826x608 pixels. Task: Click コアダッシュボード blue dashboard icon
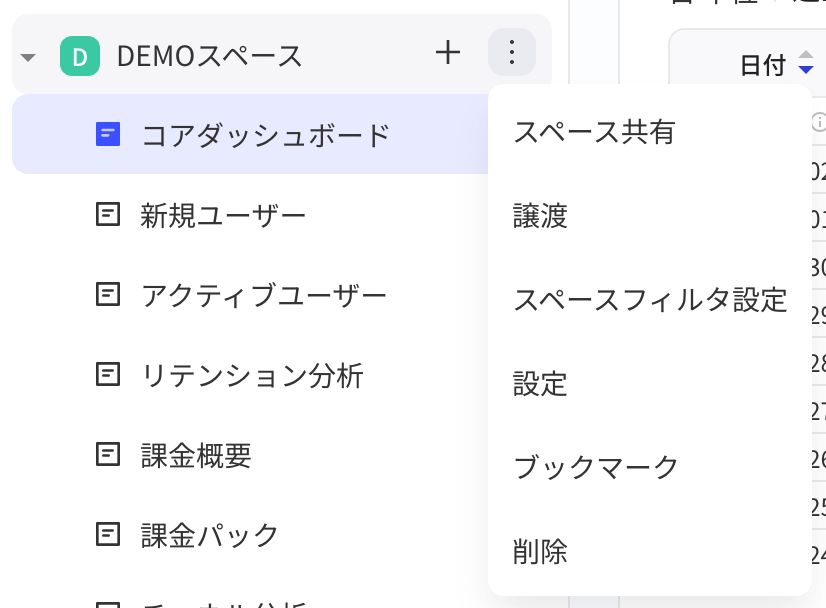tap(108, 134)
